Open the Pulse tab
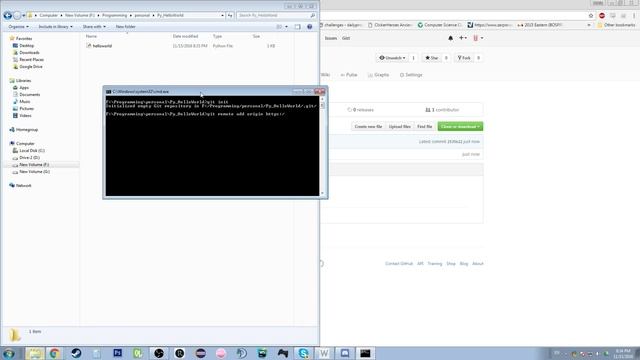Image resolution: width=640 pixels, height=360 pixels. click(349, 75)
